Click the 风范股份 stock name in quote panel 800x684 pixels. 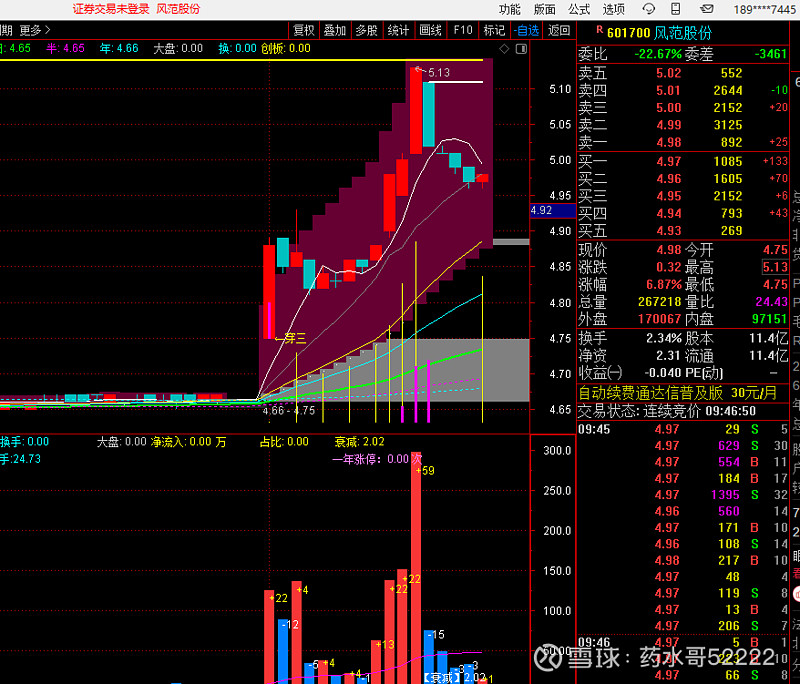[x=683, y=33]
